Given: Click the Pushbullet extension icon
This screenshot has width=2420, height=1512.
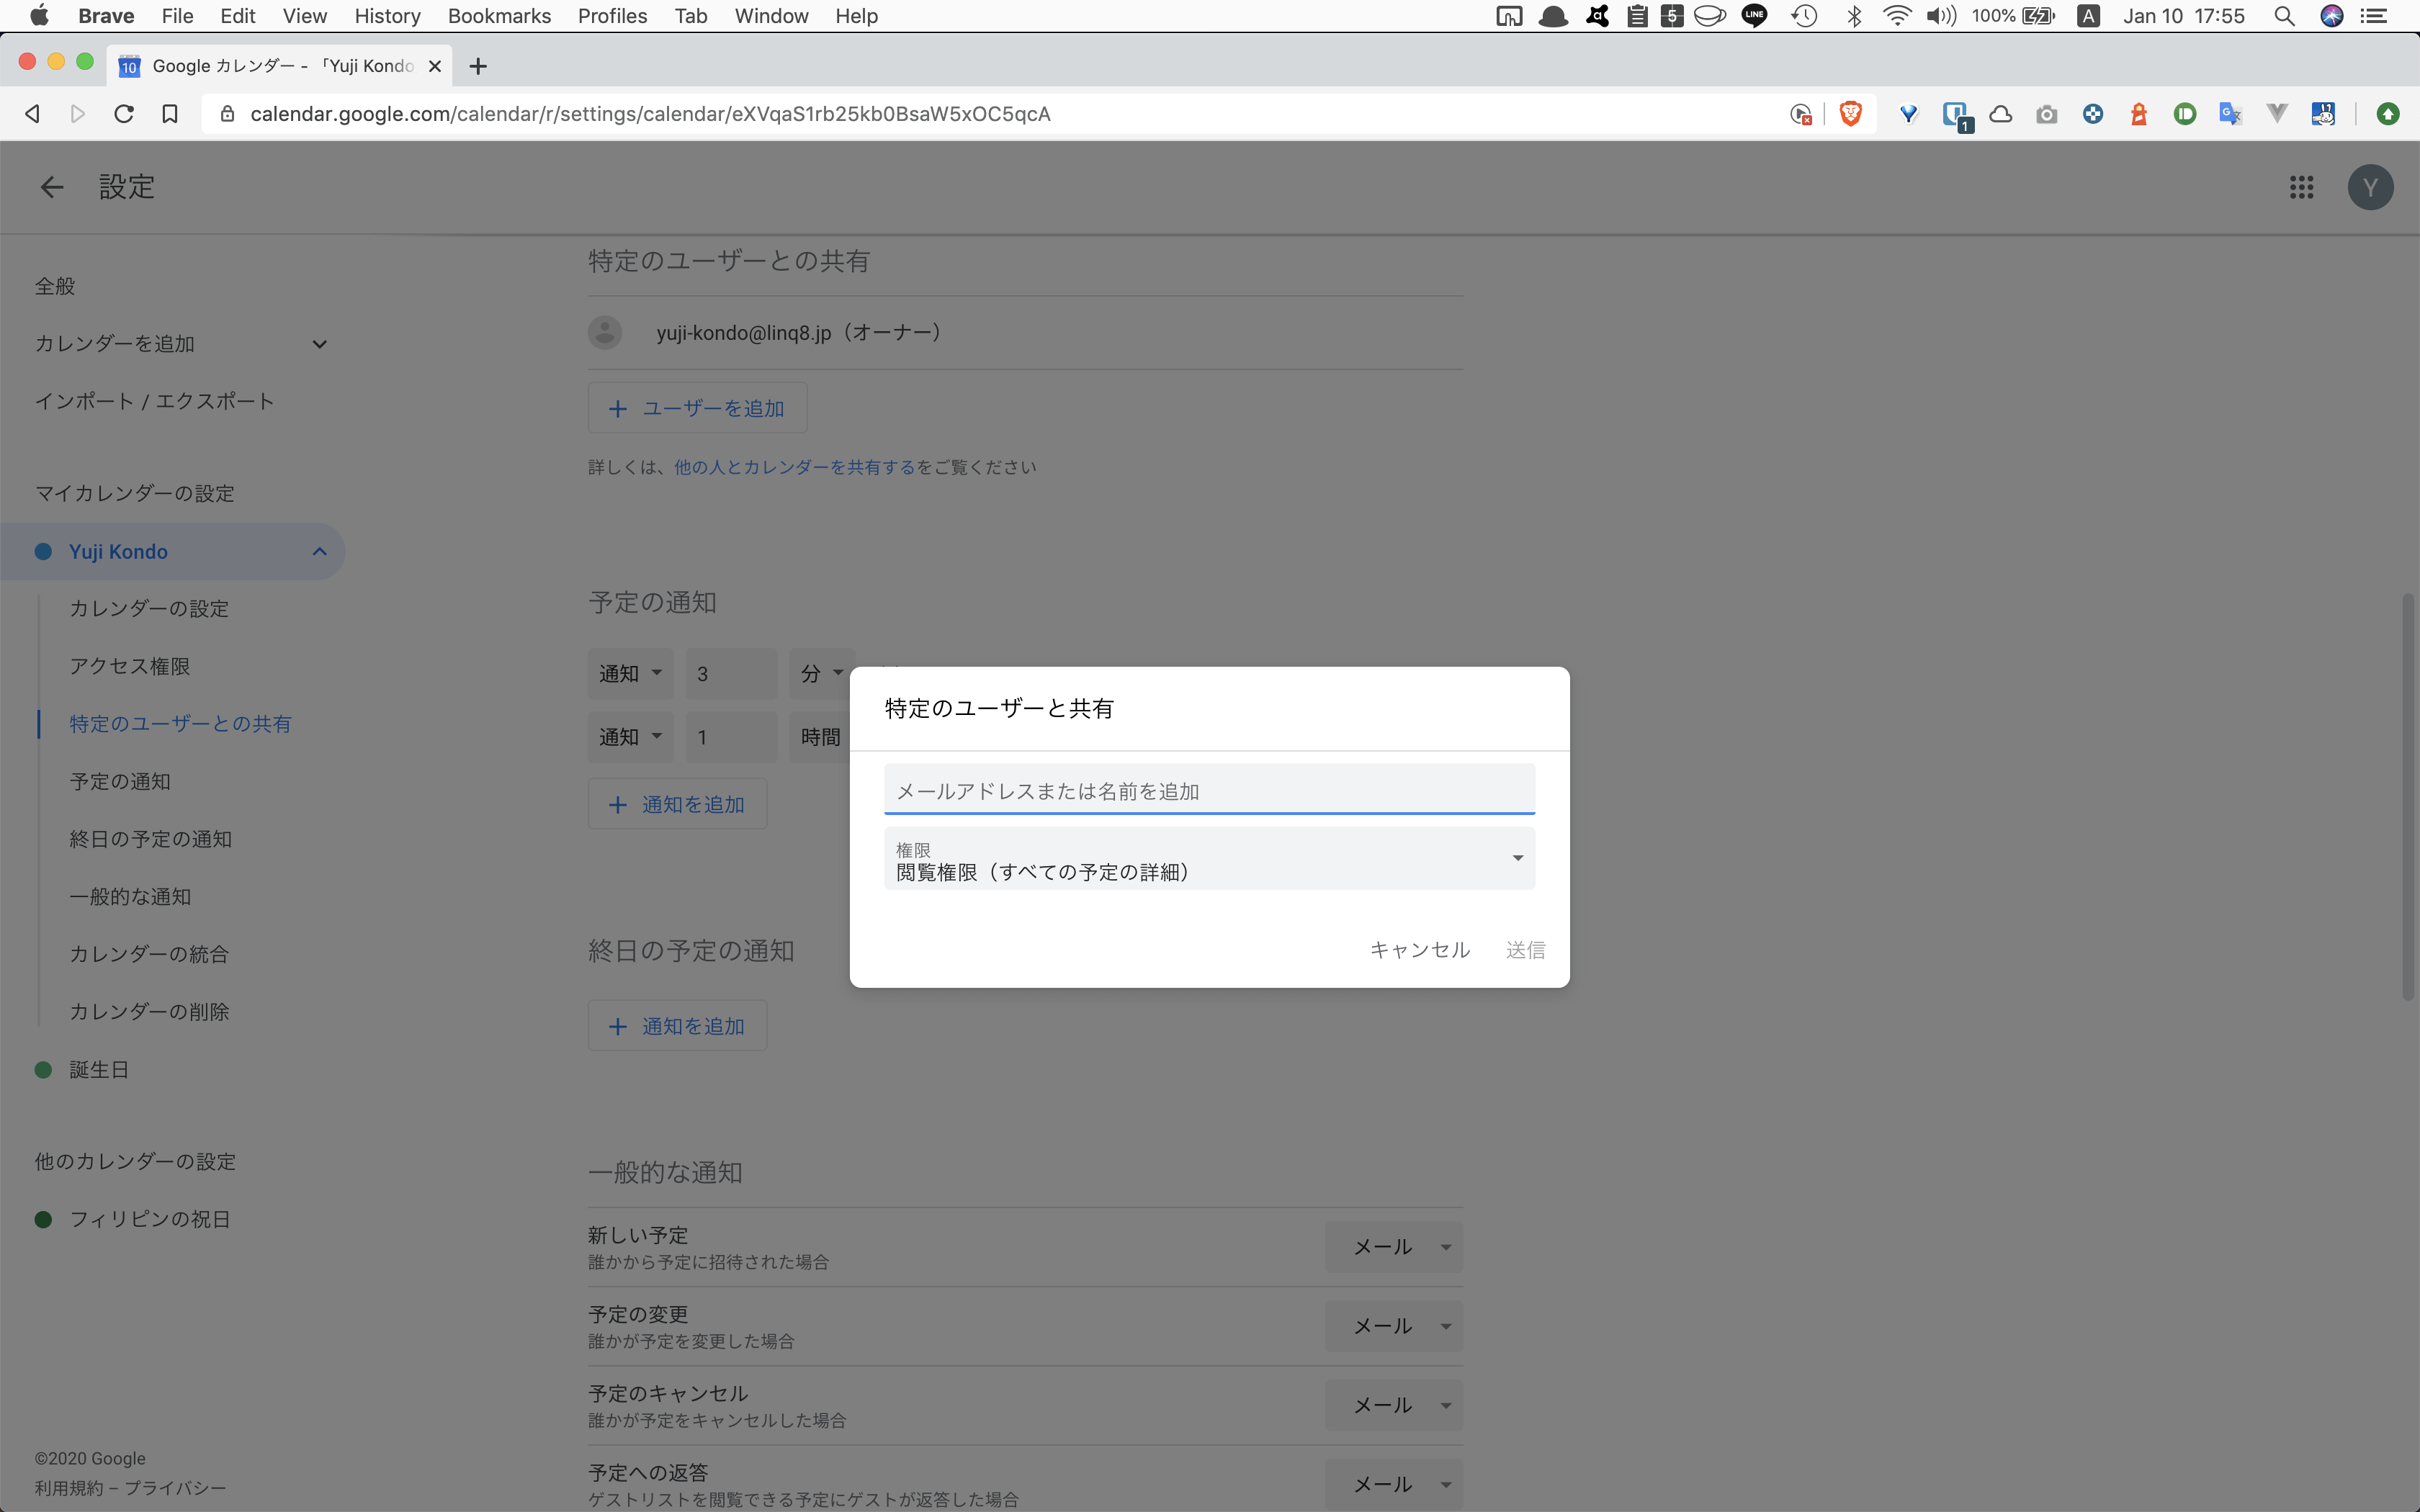Looking at the screenshot, I should tap(2185, 113).
